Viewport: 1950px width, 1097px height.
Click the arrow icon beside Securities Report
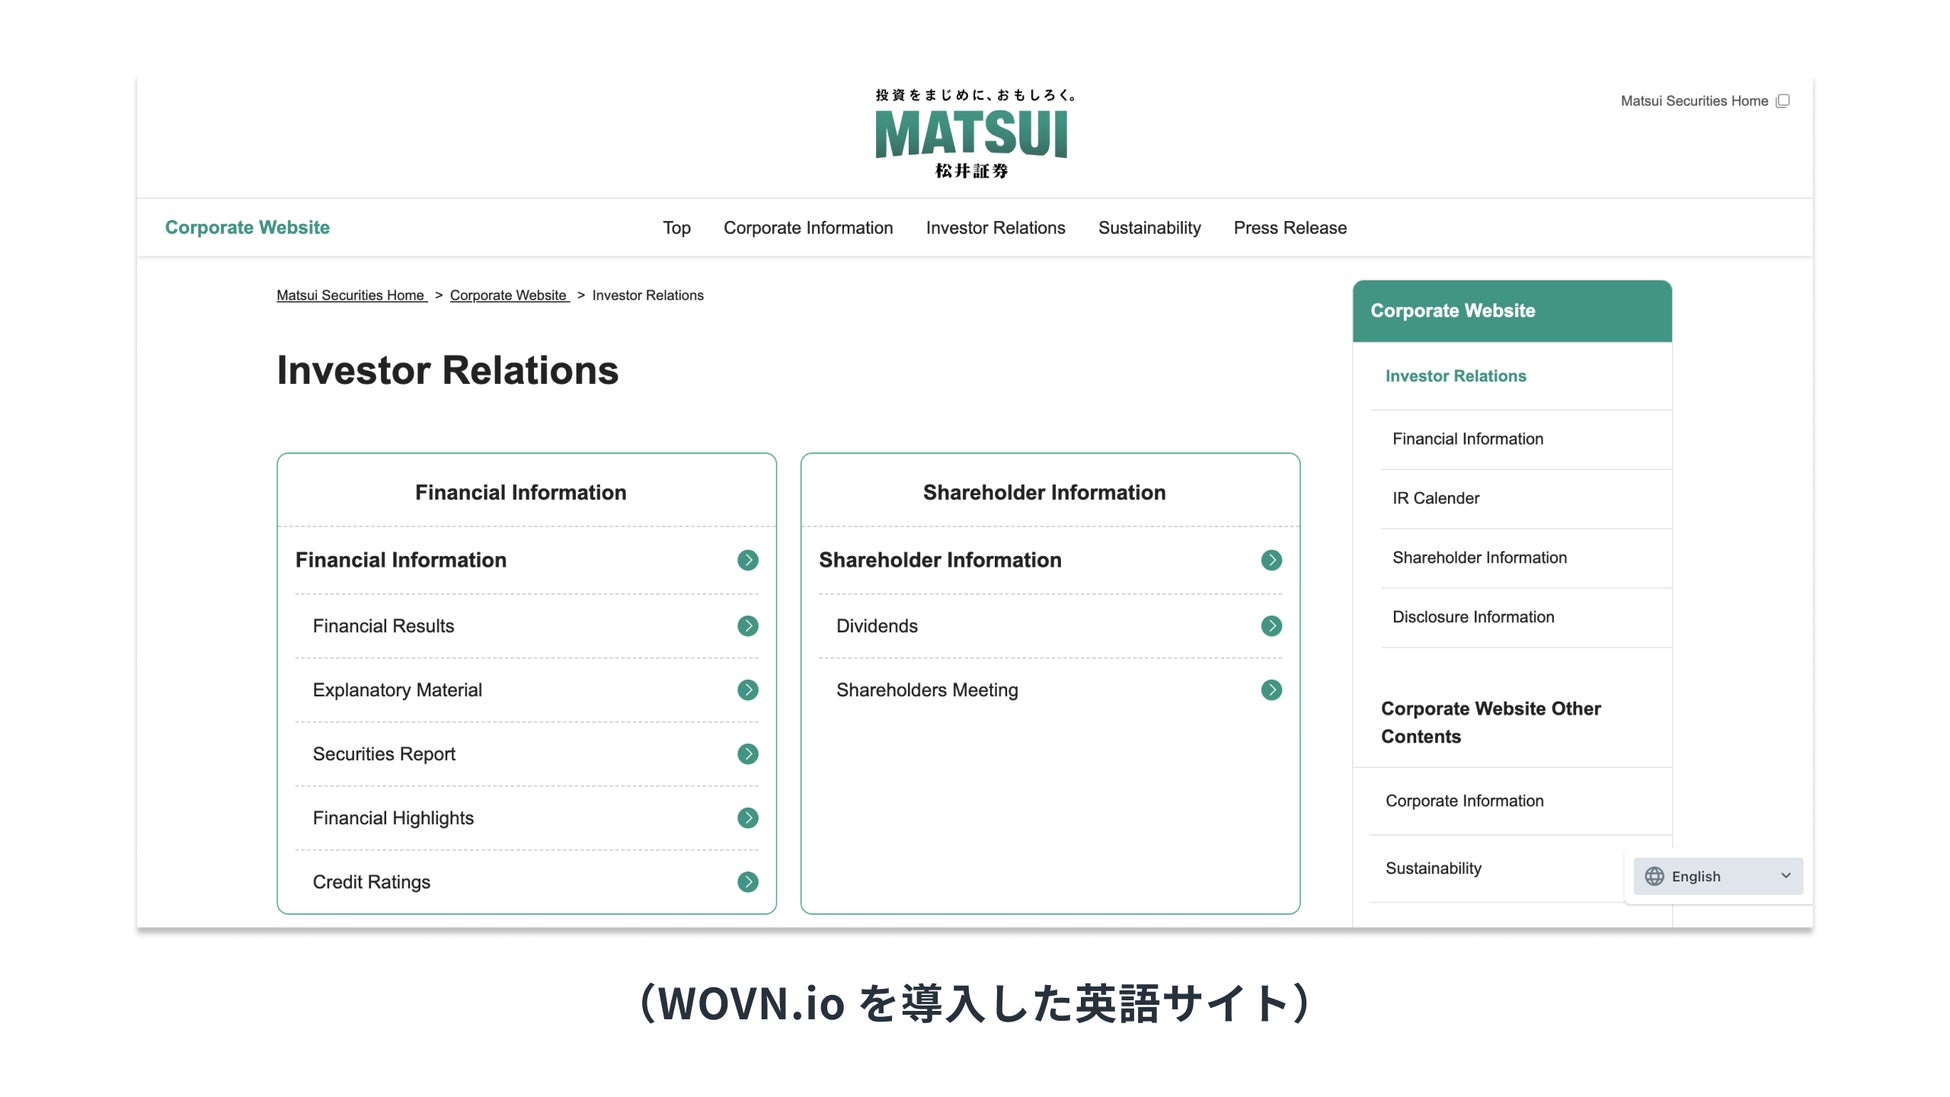[x=747, y=754]
